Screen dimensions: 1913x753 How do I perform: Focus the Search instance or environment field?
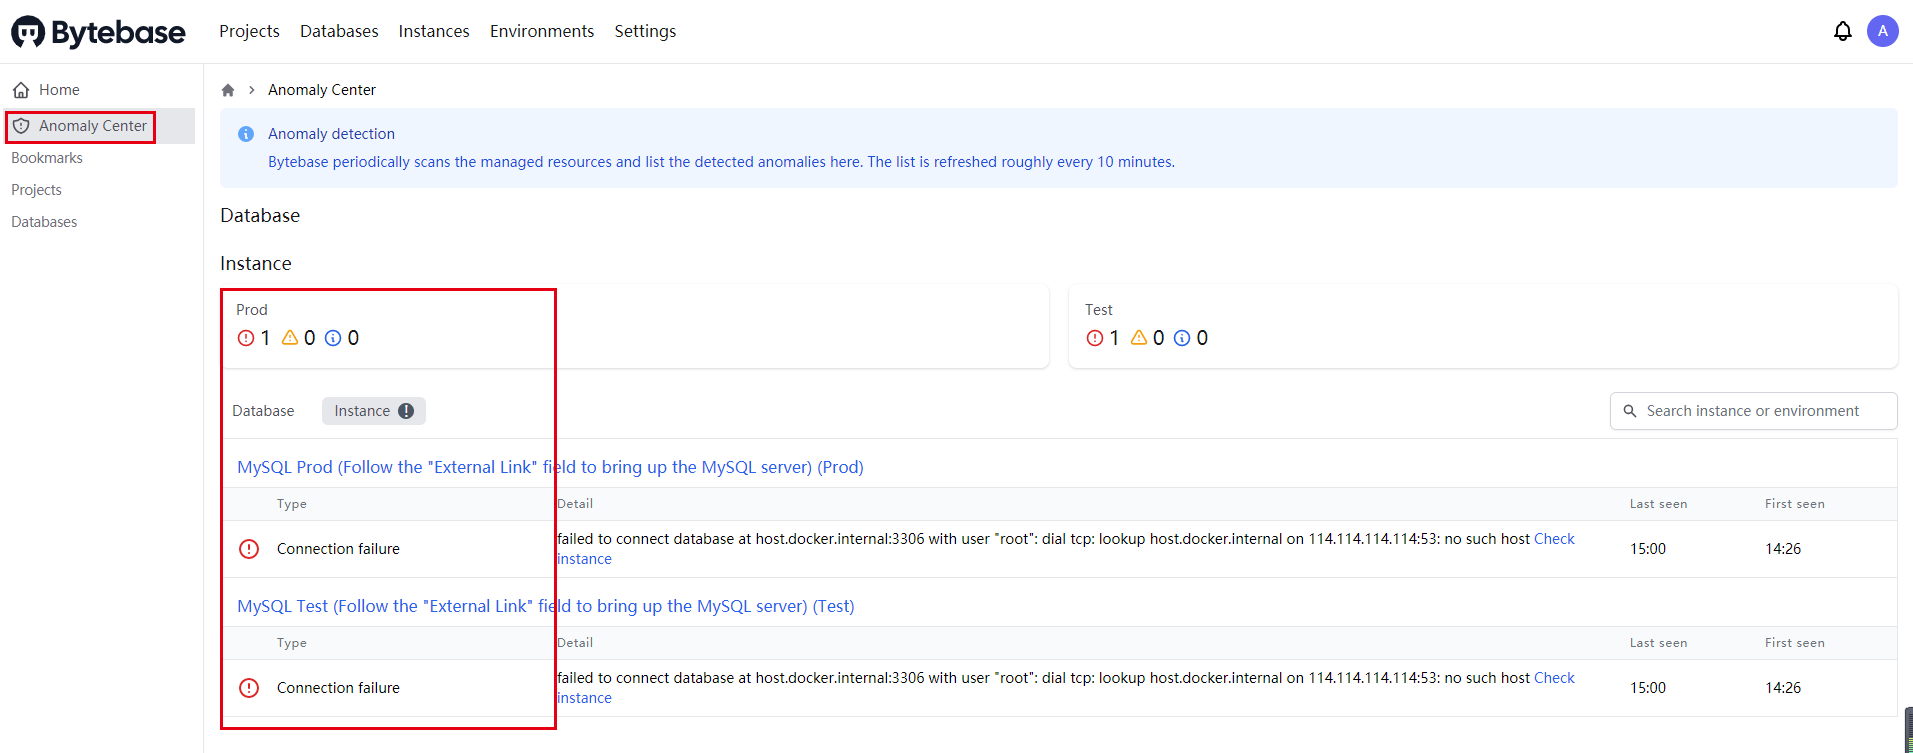coord(1753,411)
